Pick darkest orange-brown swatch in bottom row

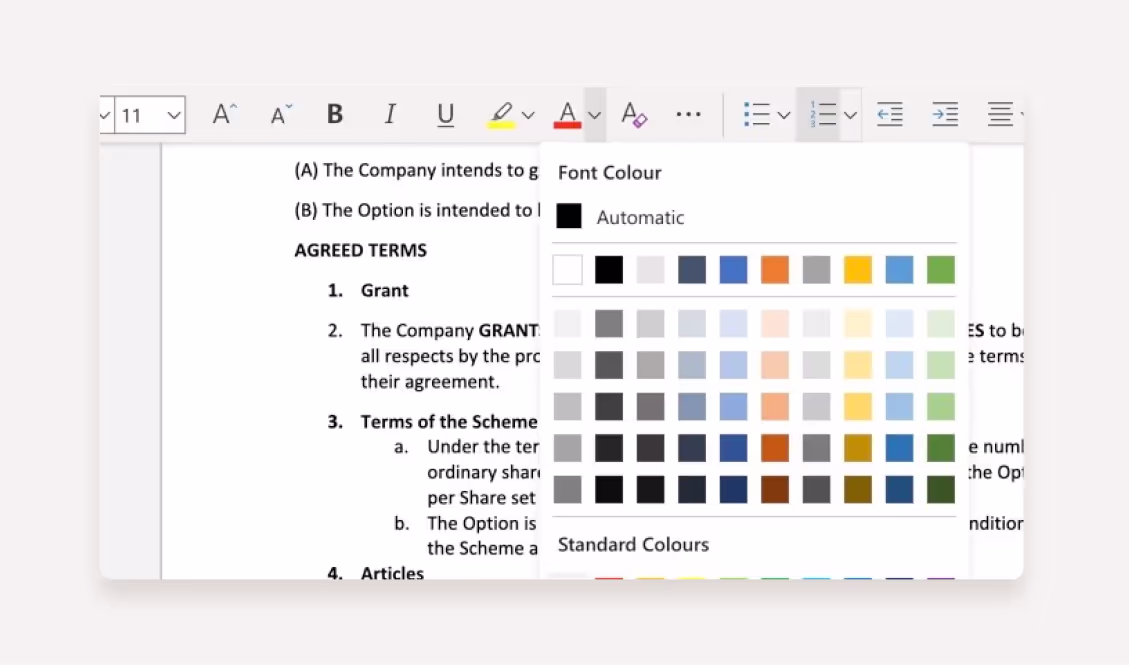click(775, 489)
